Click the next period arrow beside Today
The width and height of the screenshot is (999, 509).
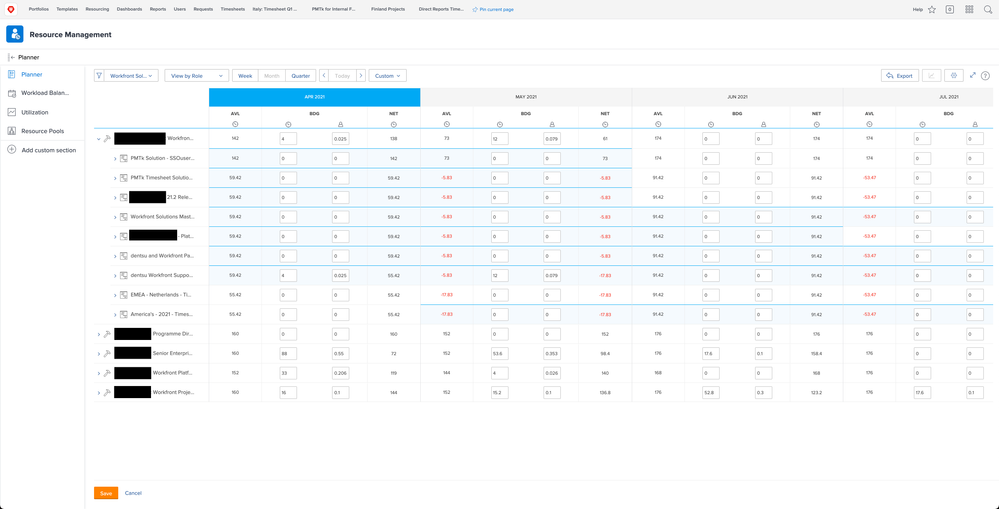[x=361, y=76]
